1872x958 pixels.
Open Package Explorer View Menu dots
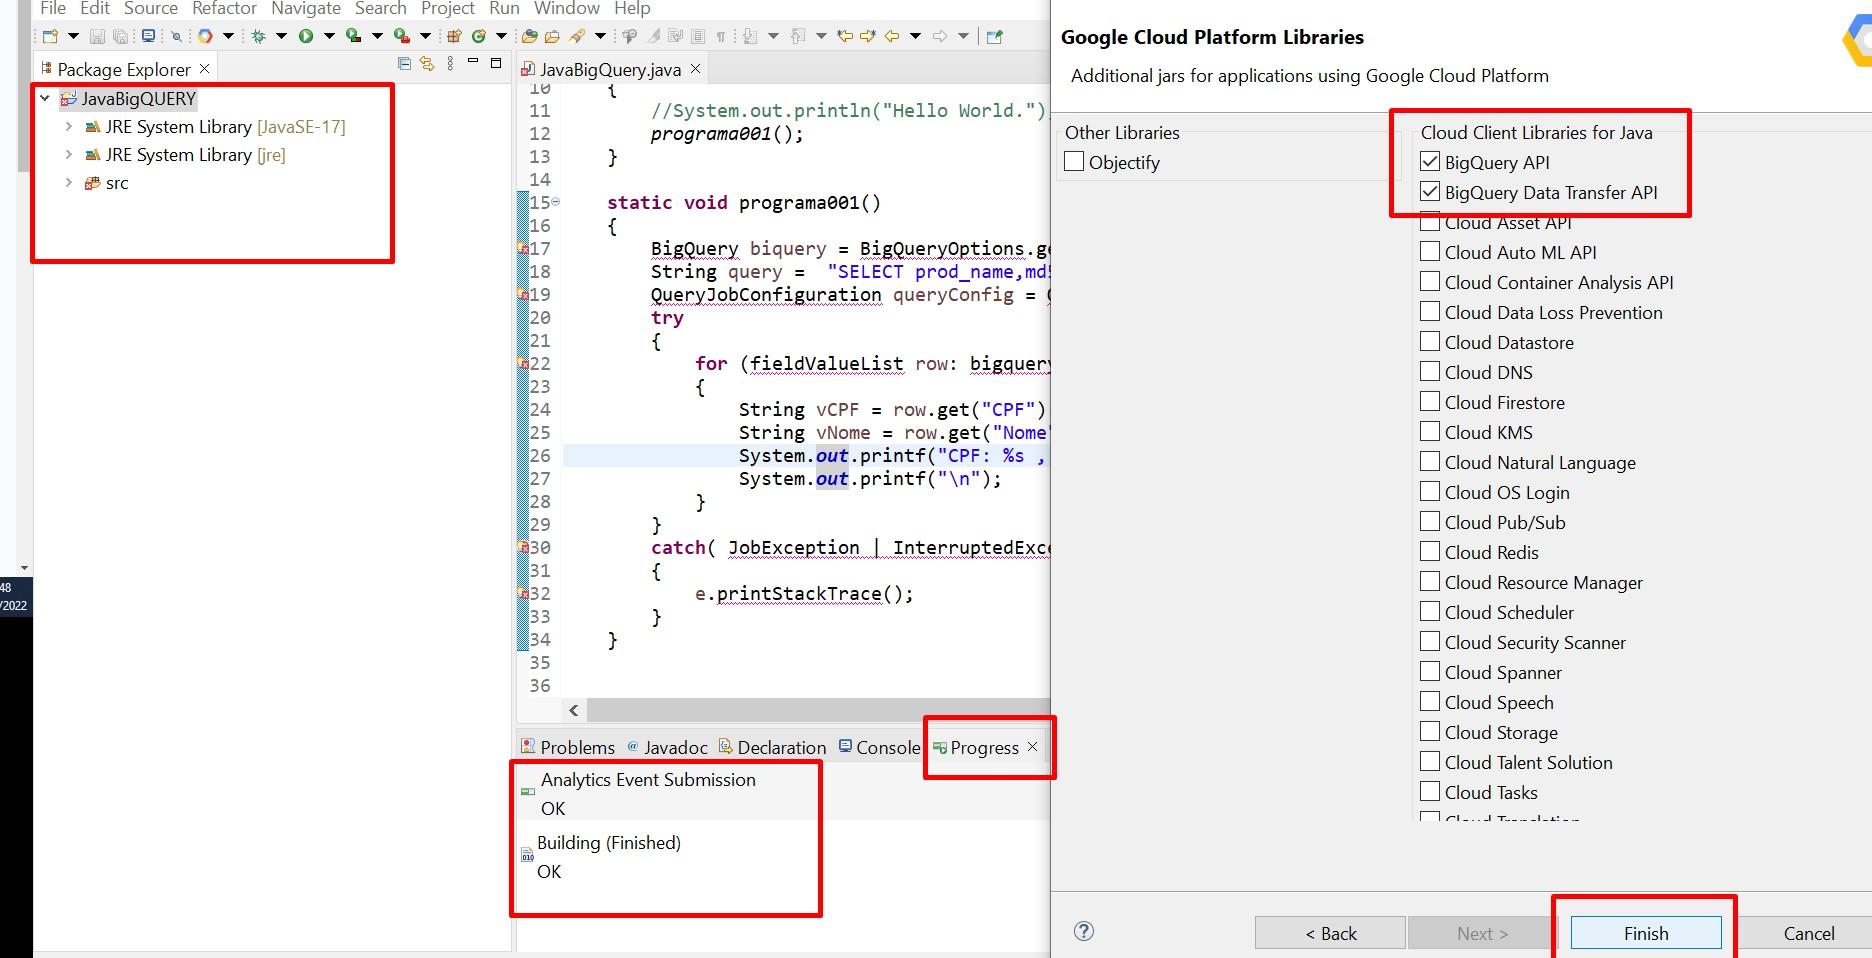[x=450, y=63]
